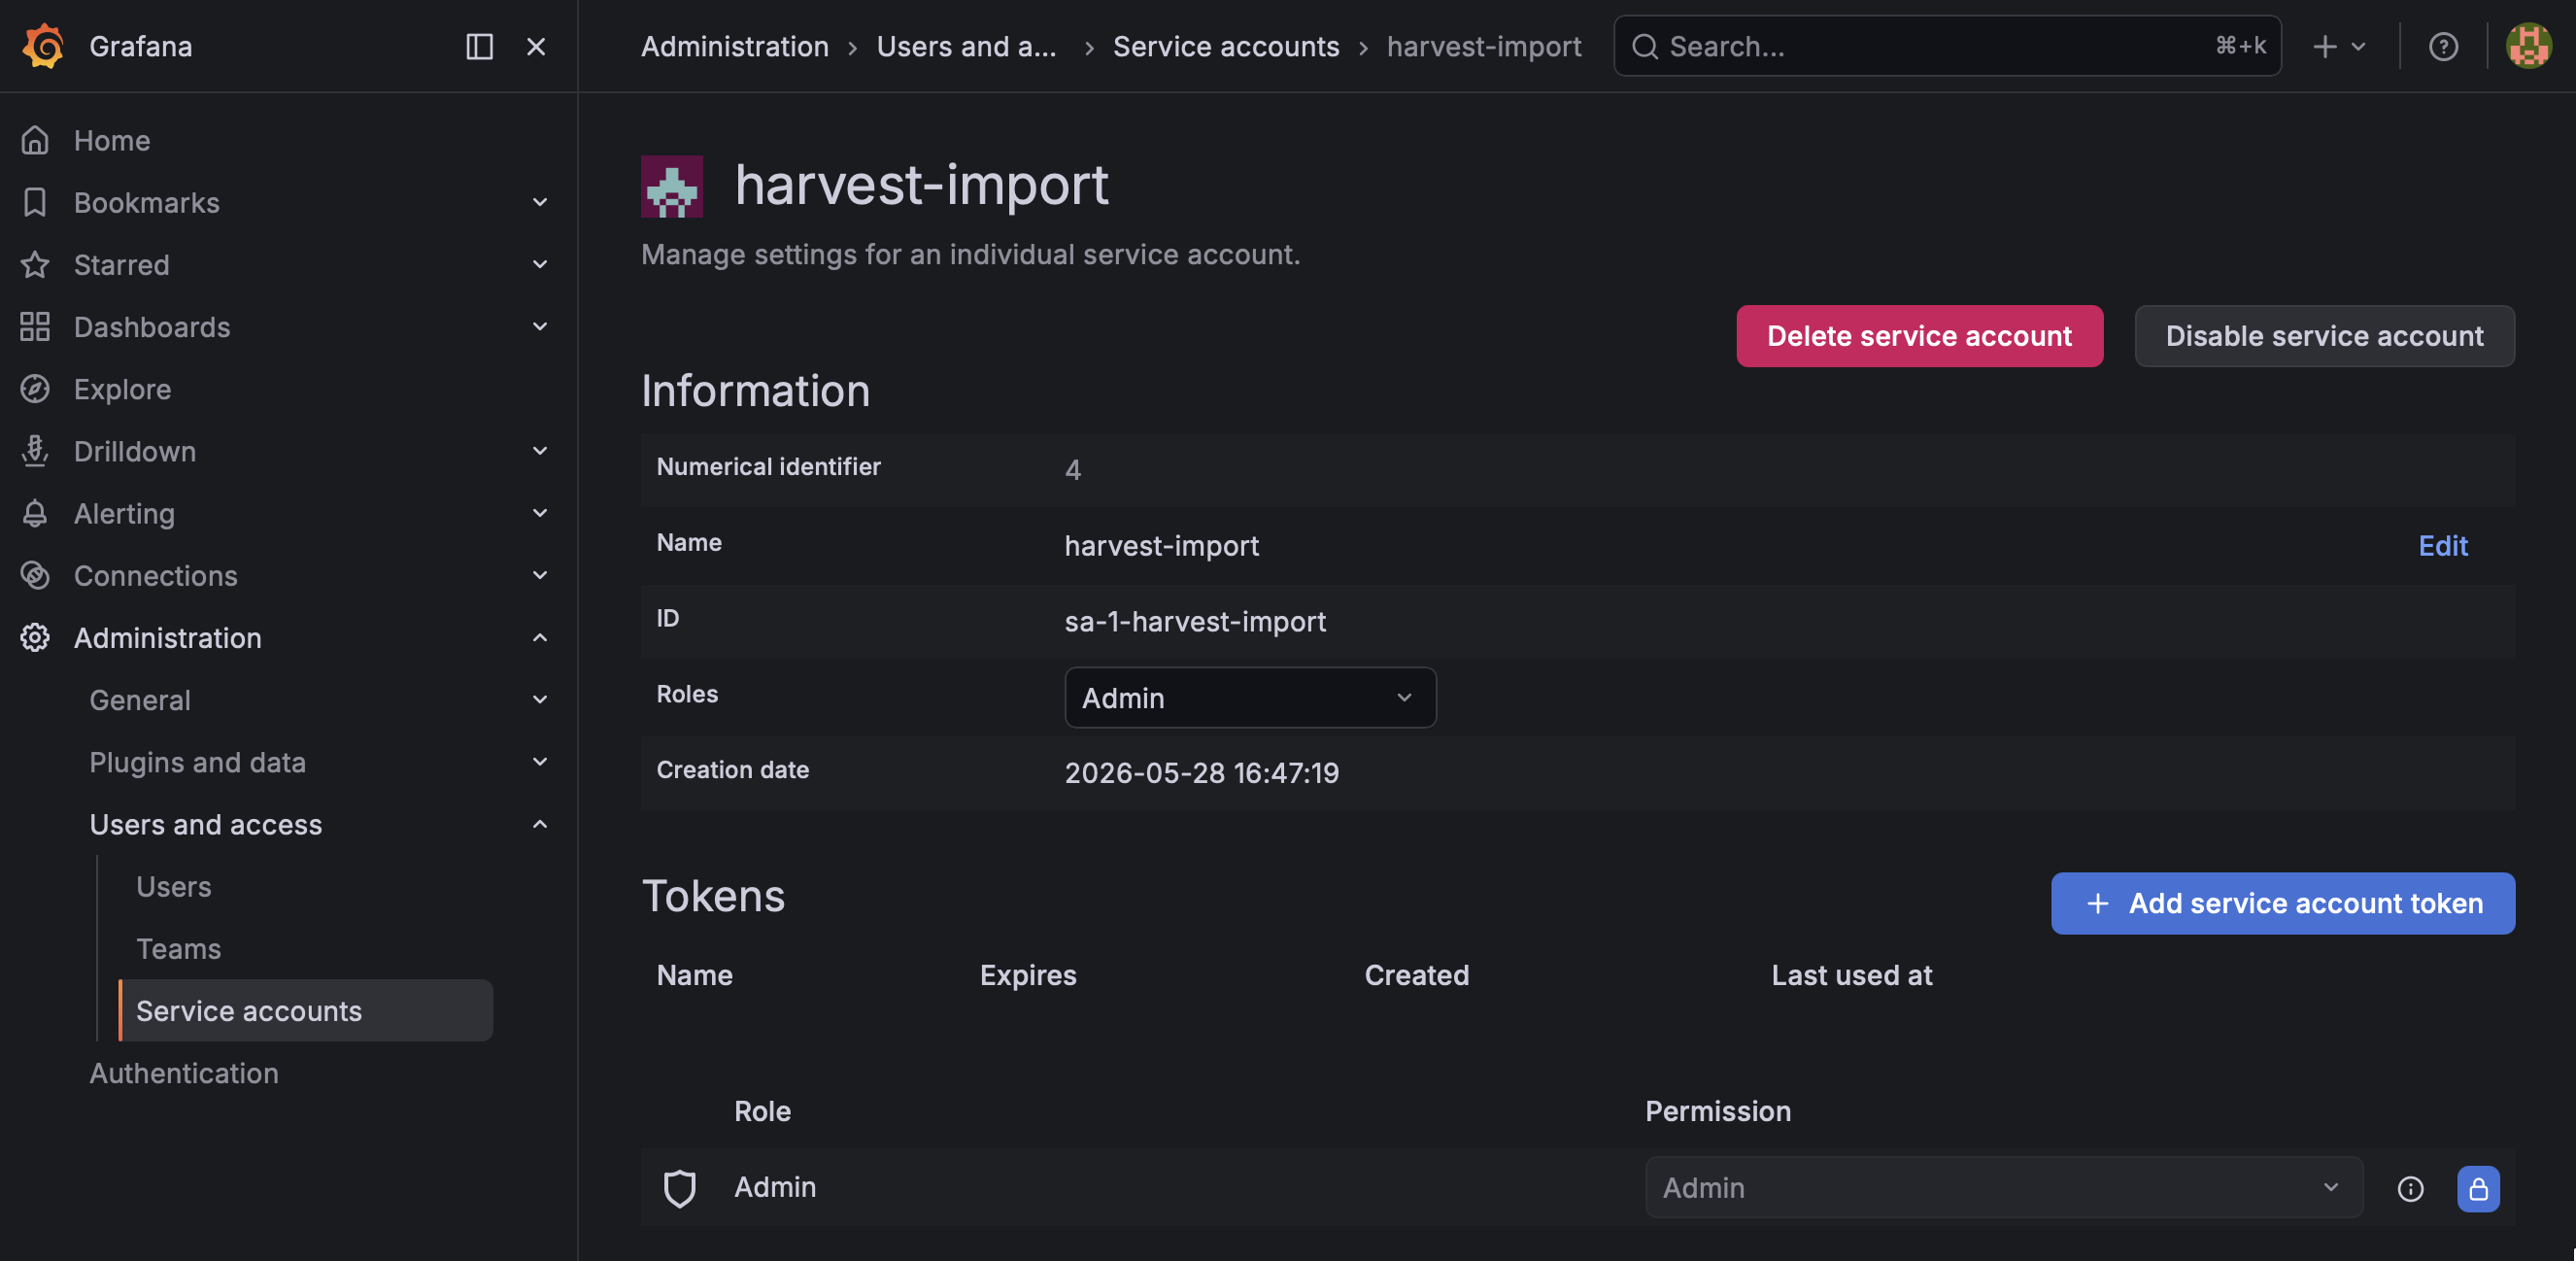Click the permission info circle icon
This screenshot has height=1261, width=2576.
click(2410, 1188)
